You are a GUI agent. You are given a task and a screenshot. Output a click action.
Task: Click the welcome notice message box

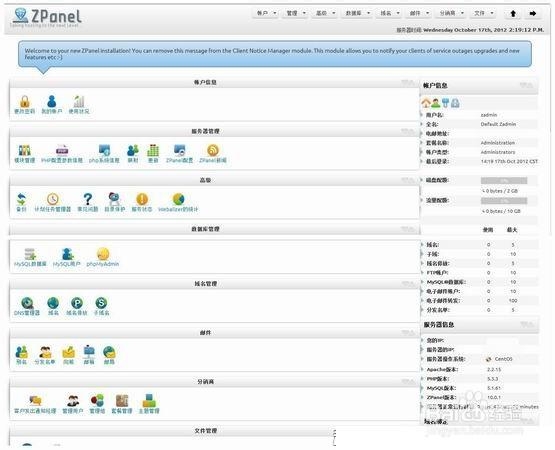275,54
